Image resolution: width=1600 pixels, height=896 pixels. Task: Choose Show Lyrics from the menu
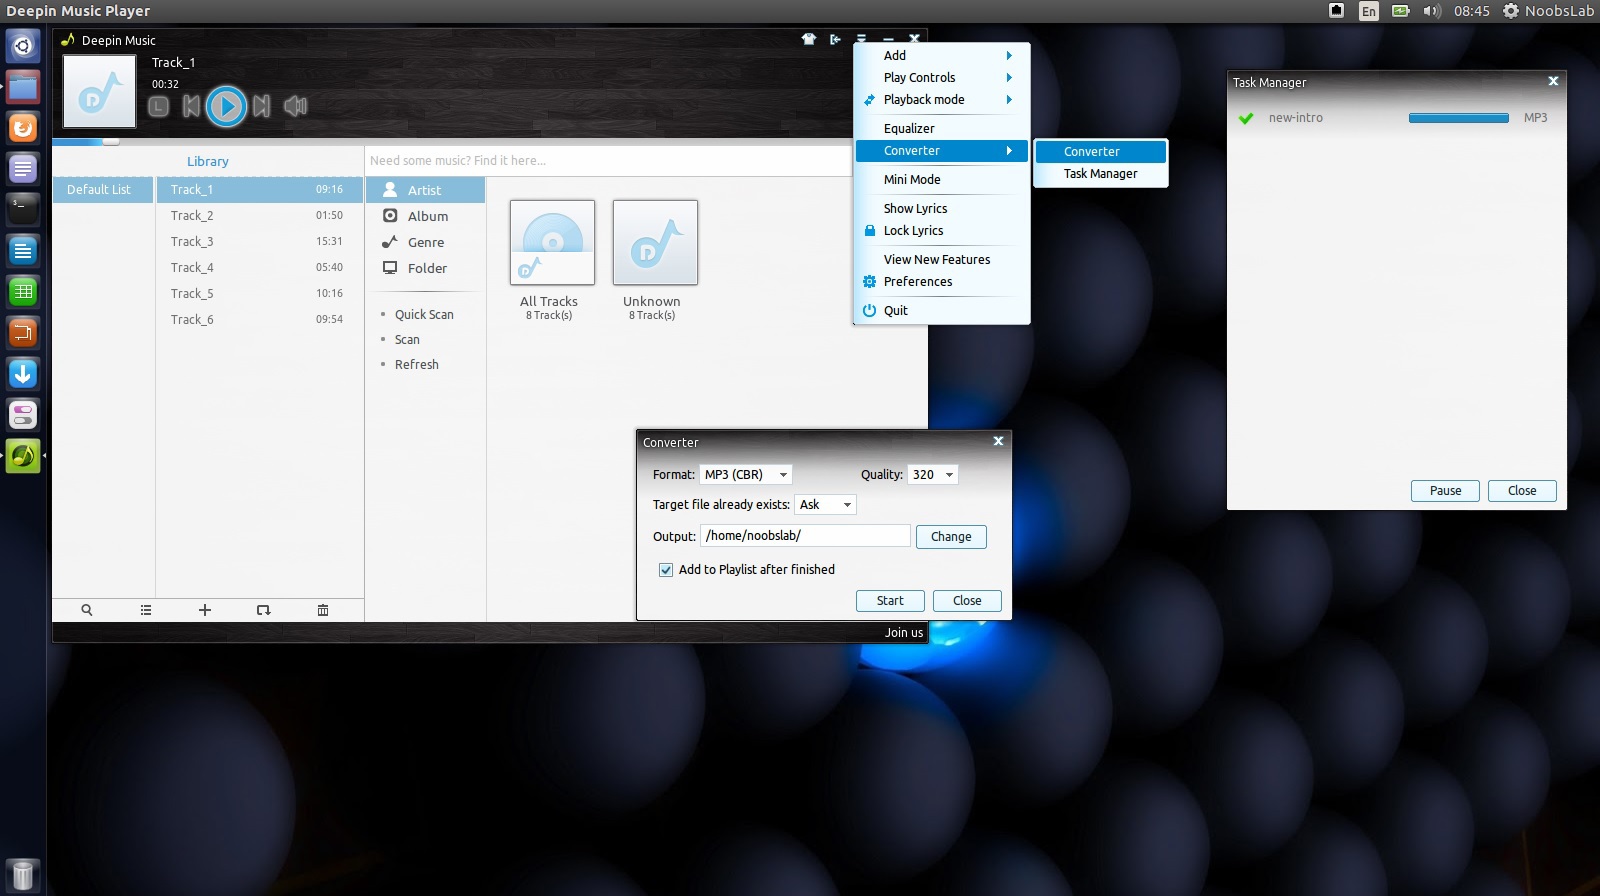(942, 208)
